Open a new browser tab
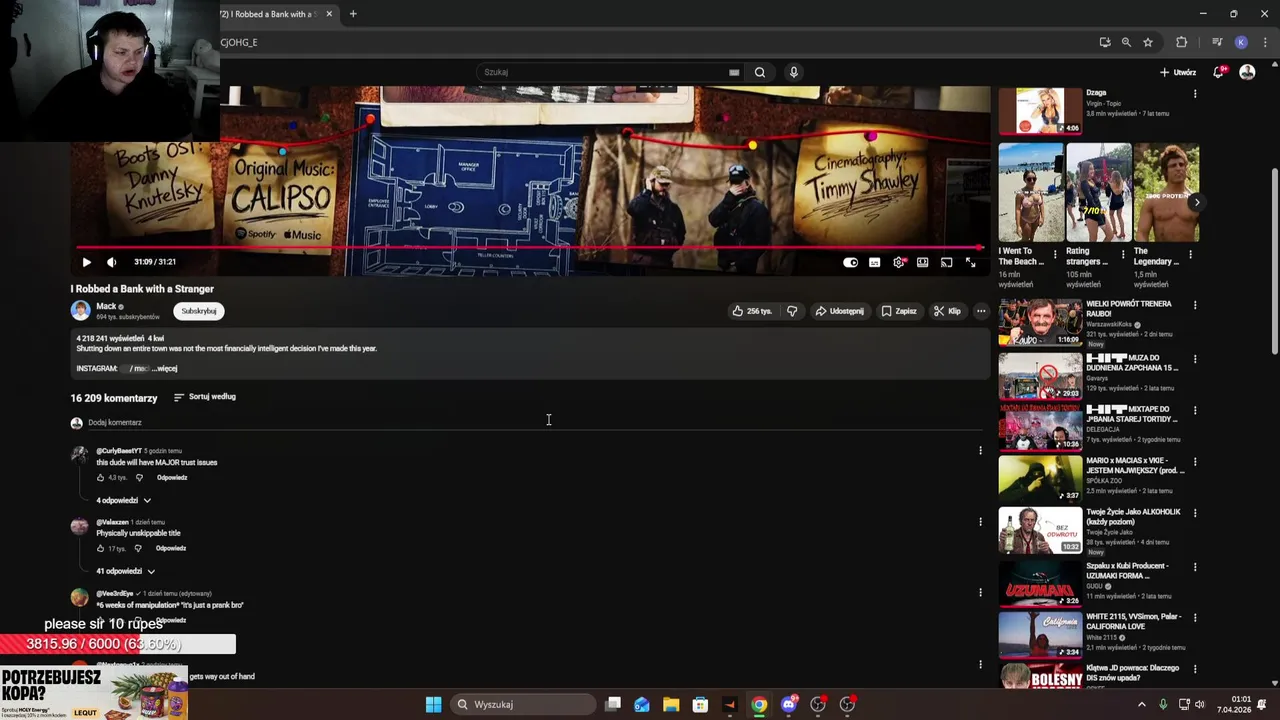Image resolution: width=1280 pixels, height=720 pixels. point(353,14)
